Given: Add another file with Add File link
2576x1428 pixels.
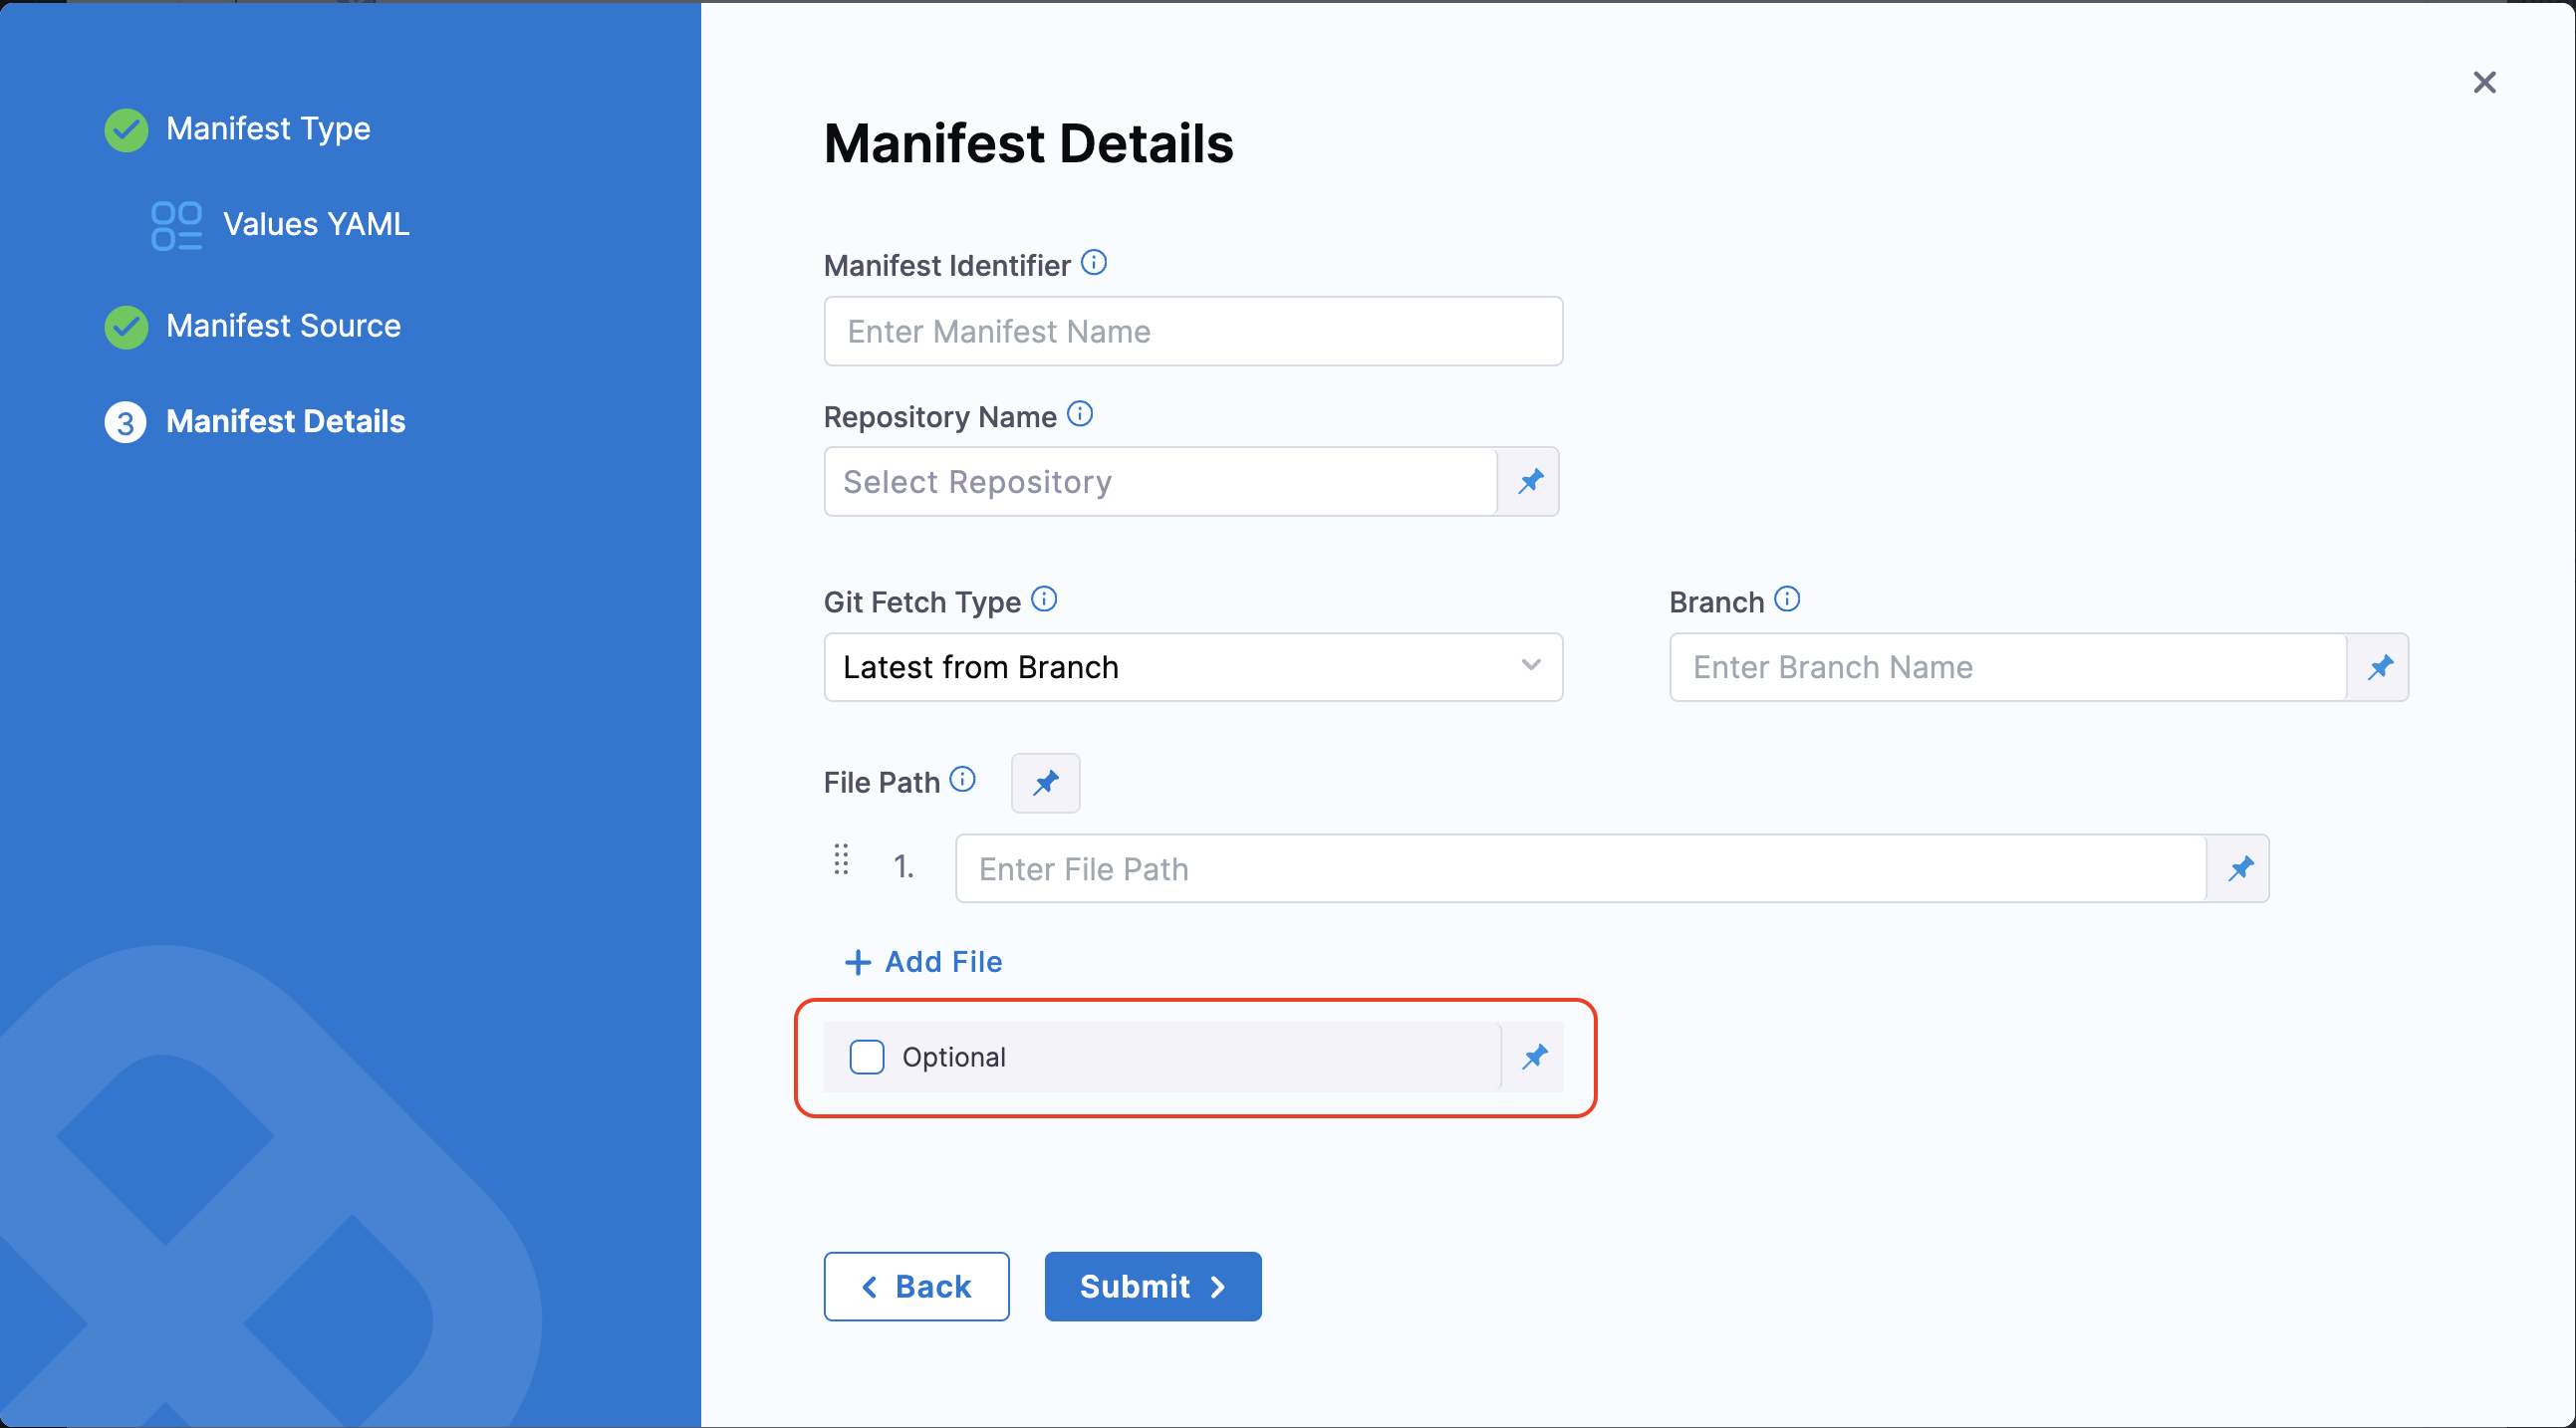Looking at the screenshot, I should coord(924,962).
